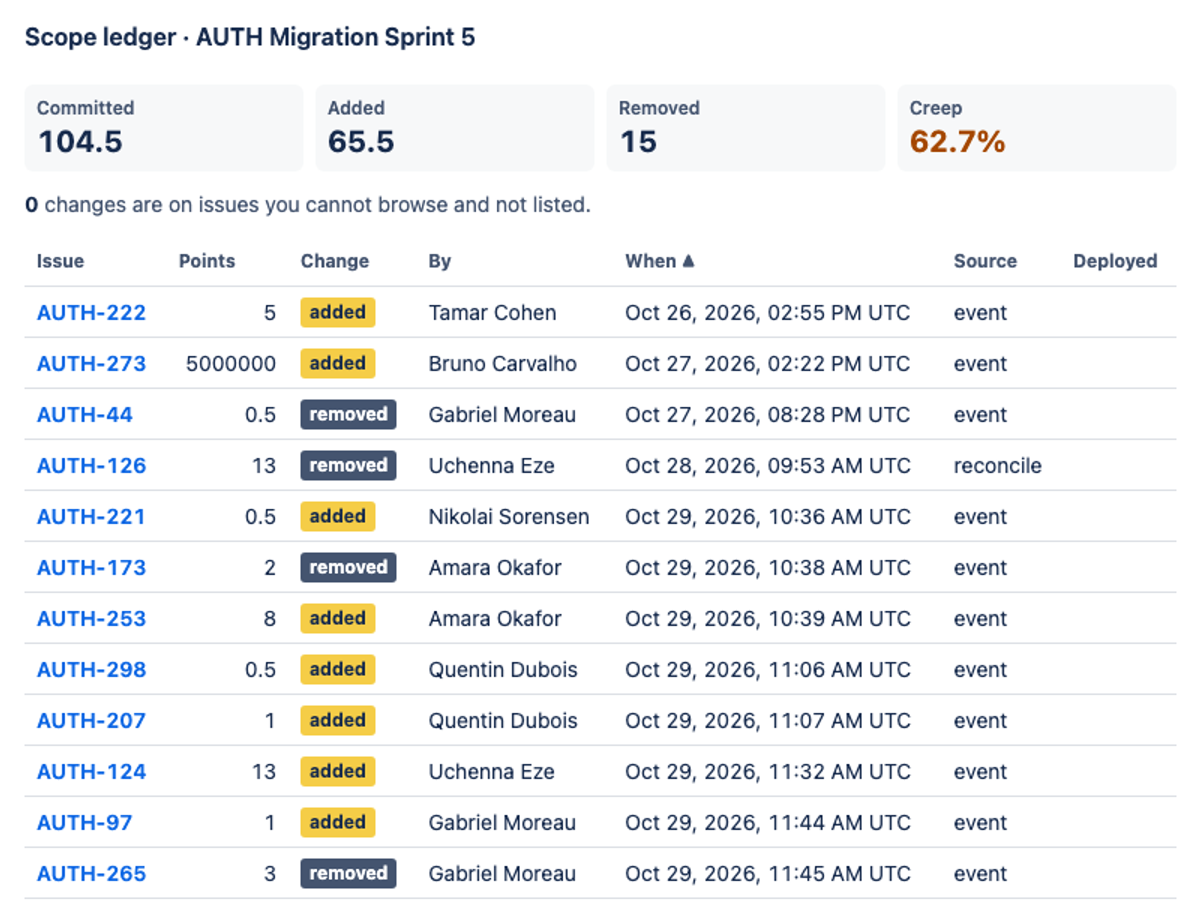
Task: Click the Scope ledger AUTH Migration Sprint 5 title
Action: (250, 38)
